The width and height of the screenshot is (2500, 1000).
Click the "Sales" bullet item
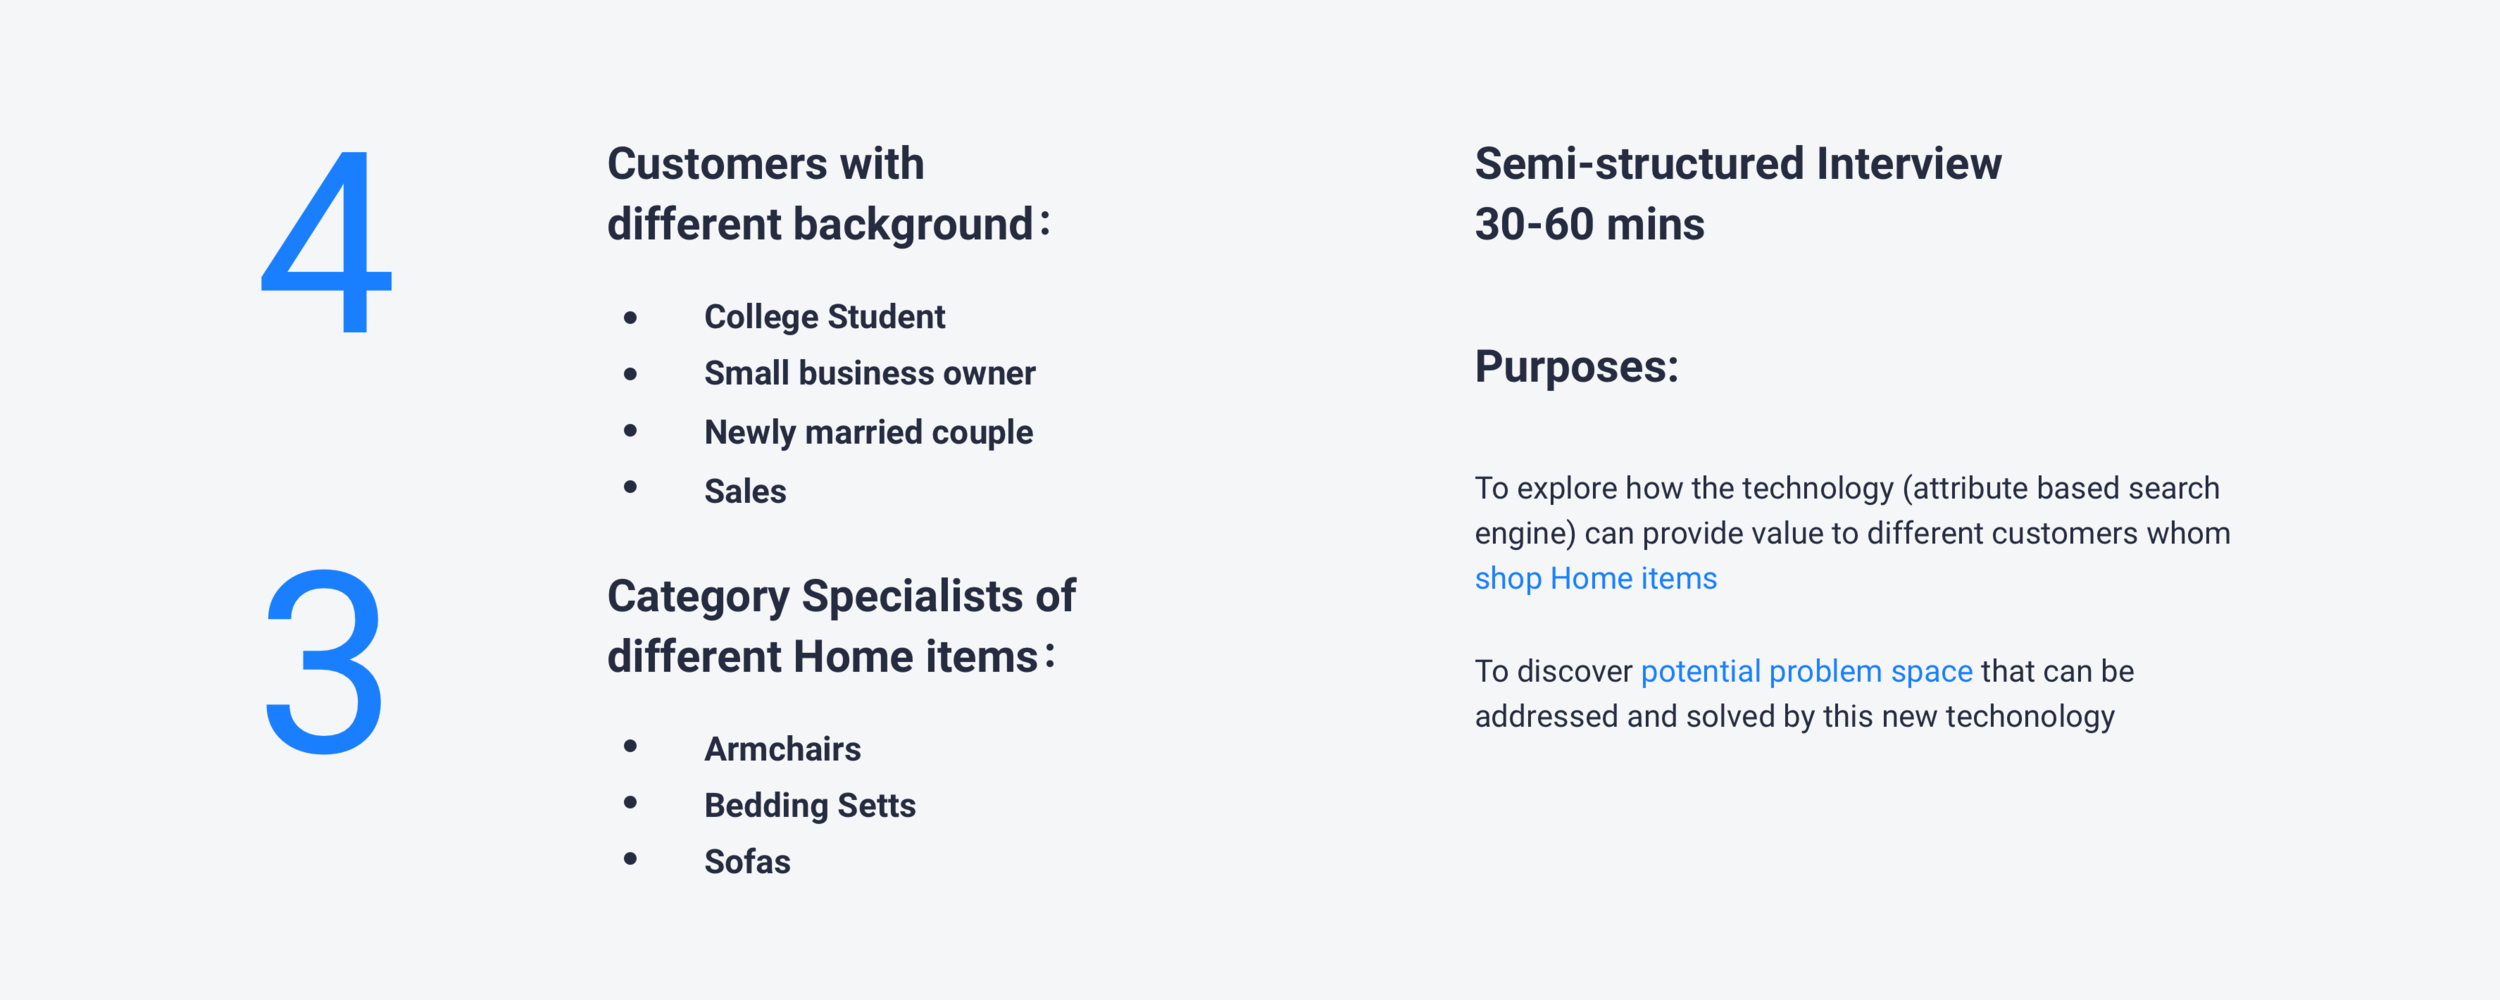745,491
